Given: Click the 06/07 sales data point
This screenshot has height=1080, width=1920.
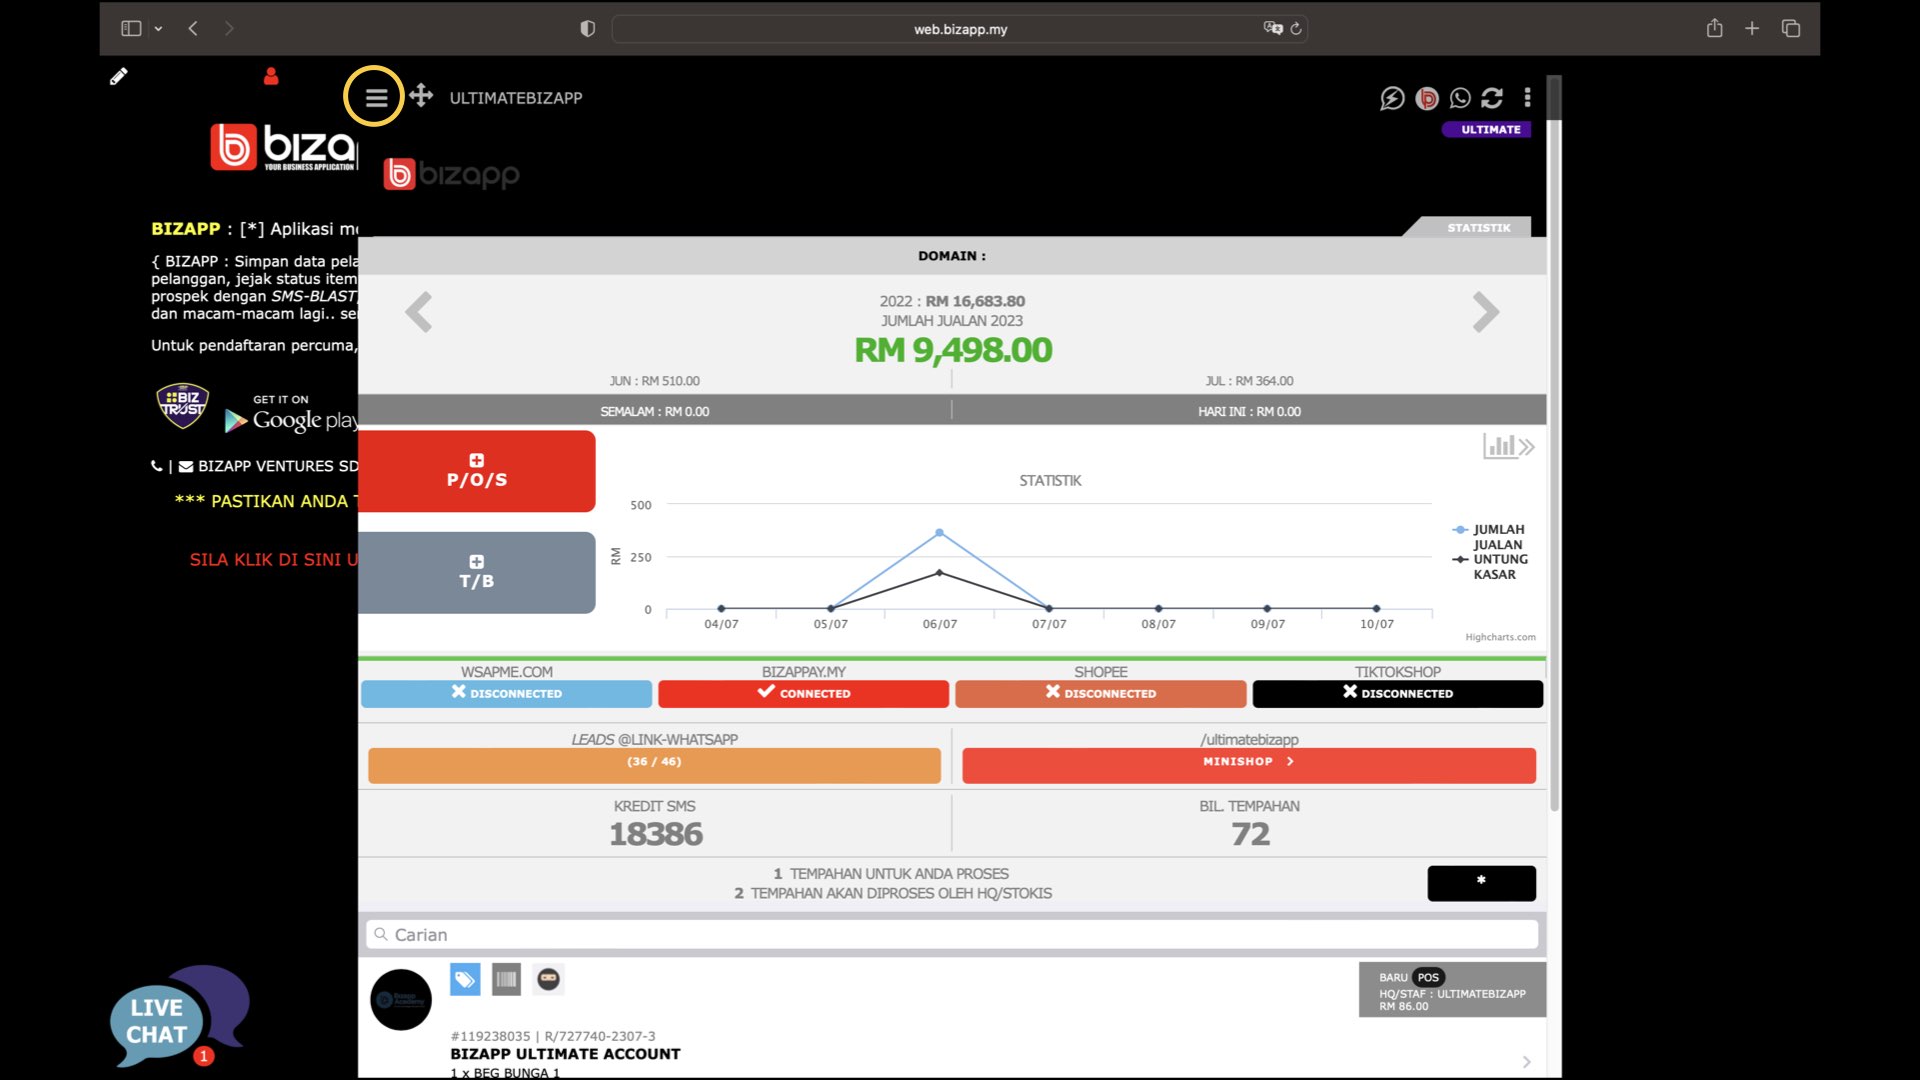Looking at the screenshot, I should point(939,533).
